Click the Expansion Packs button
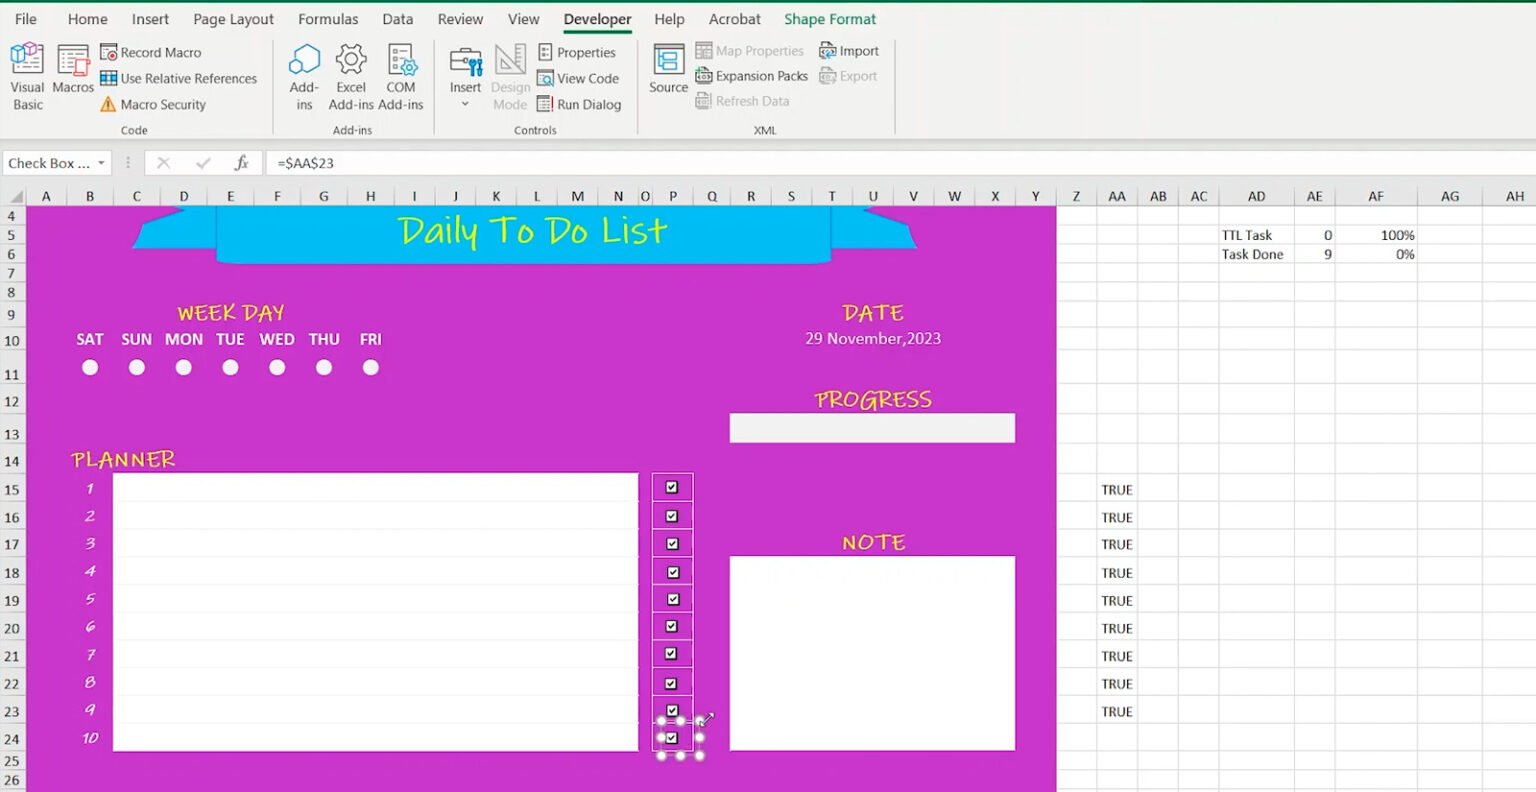Viewport: 1536px width, 792px height. [752, 75]
